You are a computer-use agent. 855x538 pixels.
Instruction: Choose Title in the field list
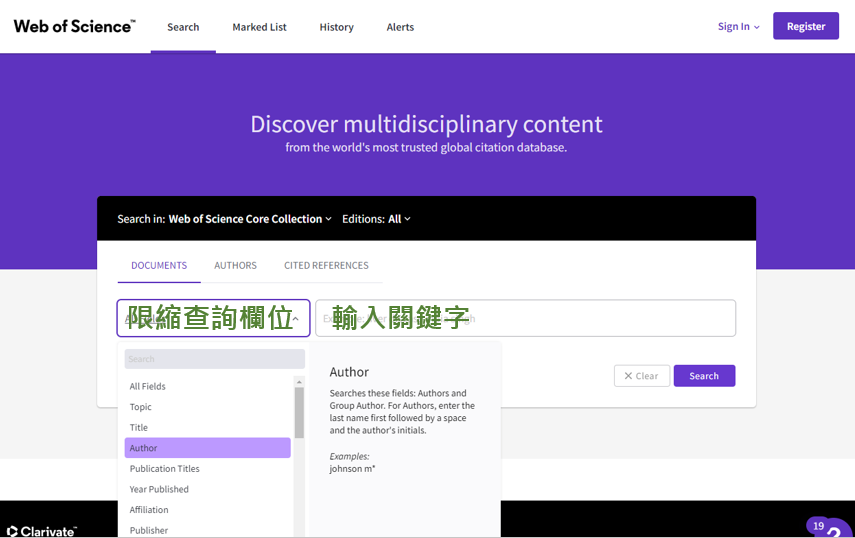tap(207, 427)
